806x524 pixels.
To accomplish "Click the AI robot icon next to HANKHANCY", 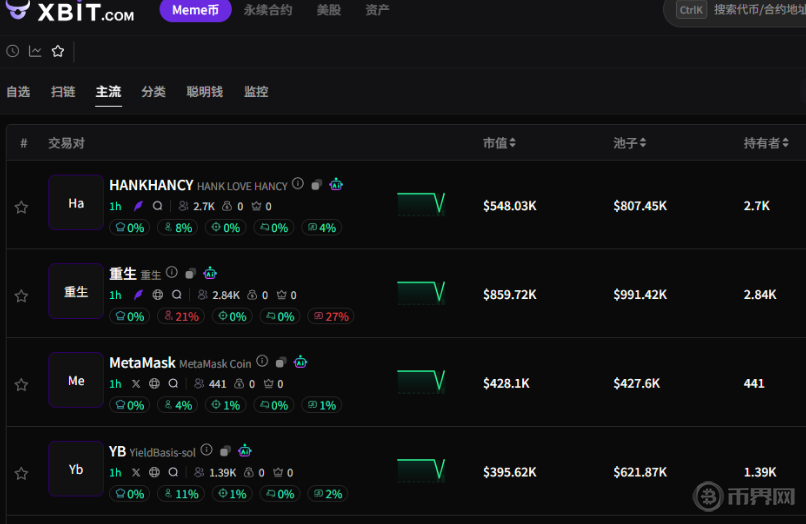I will pyautogui.click(x=336, y=184).
